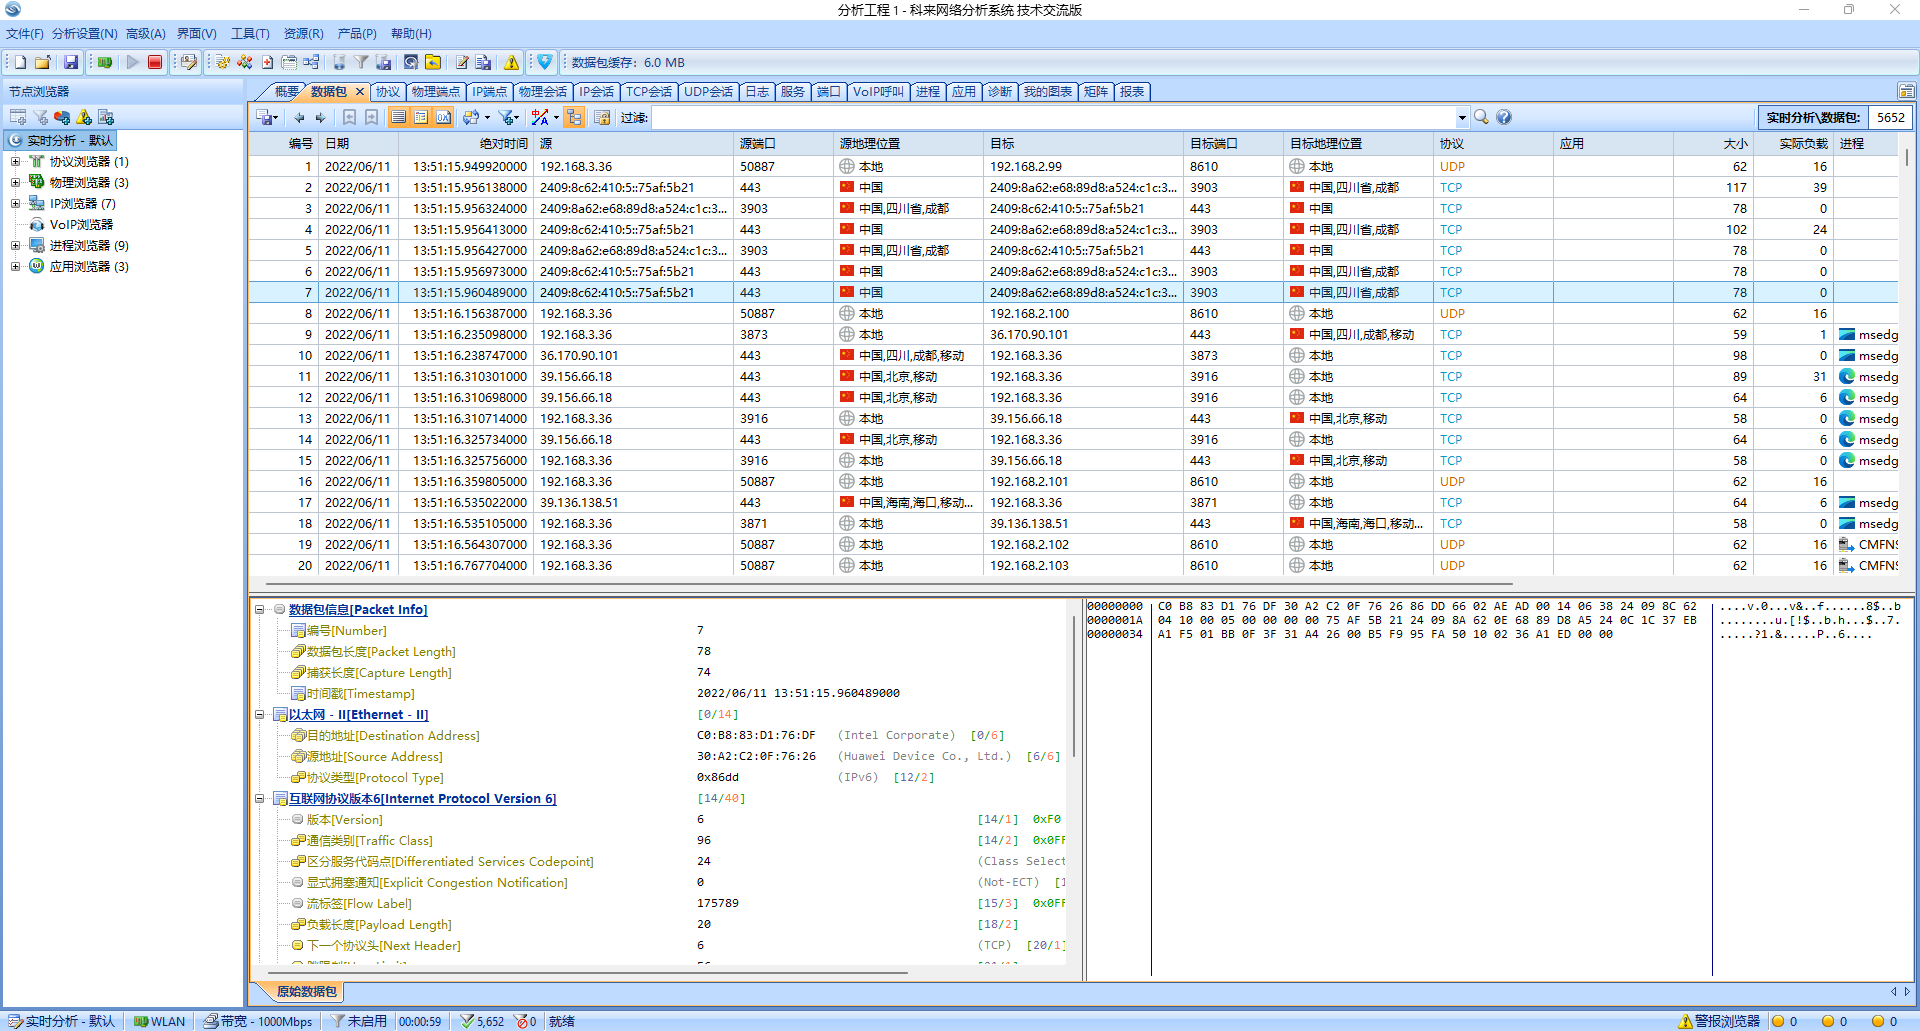Click the search magnifier beside the filter box
The image size is (1920, 1031).
tap(1481, 117)
